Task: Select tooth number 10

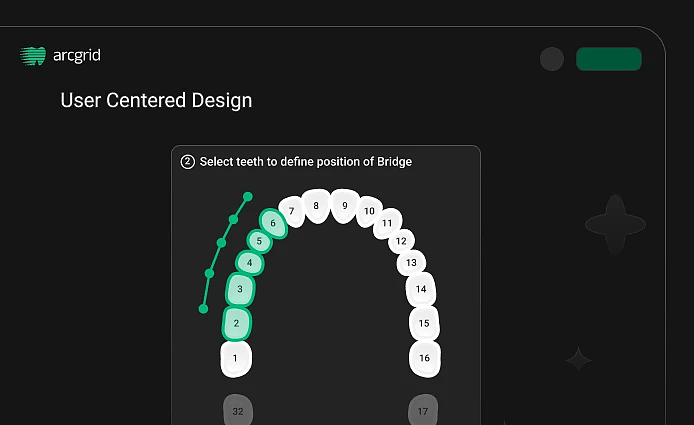Action: point(369,211)
